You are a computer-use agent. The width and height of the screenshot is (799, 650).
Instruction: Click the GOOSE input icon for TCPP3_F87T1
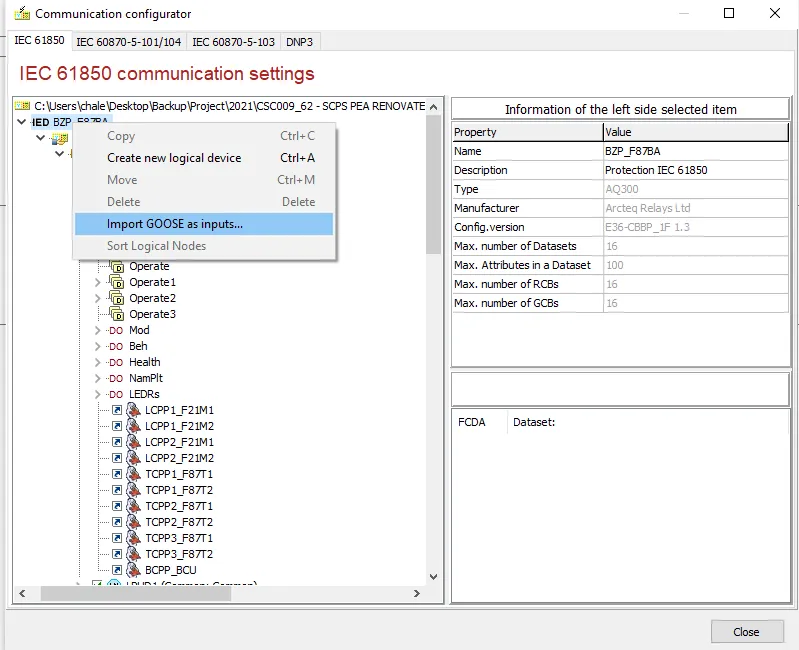[x=134, y=538]
